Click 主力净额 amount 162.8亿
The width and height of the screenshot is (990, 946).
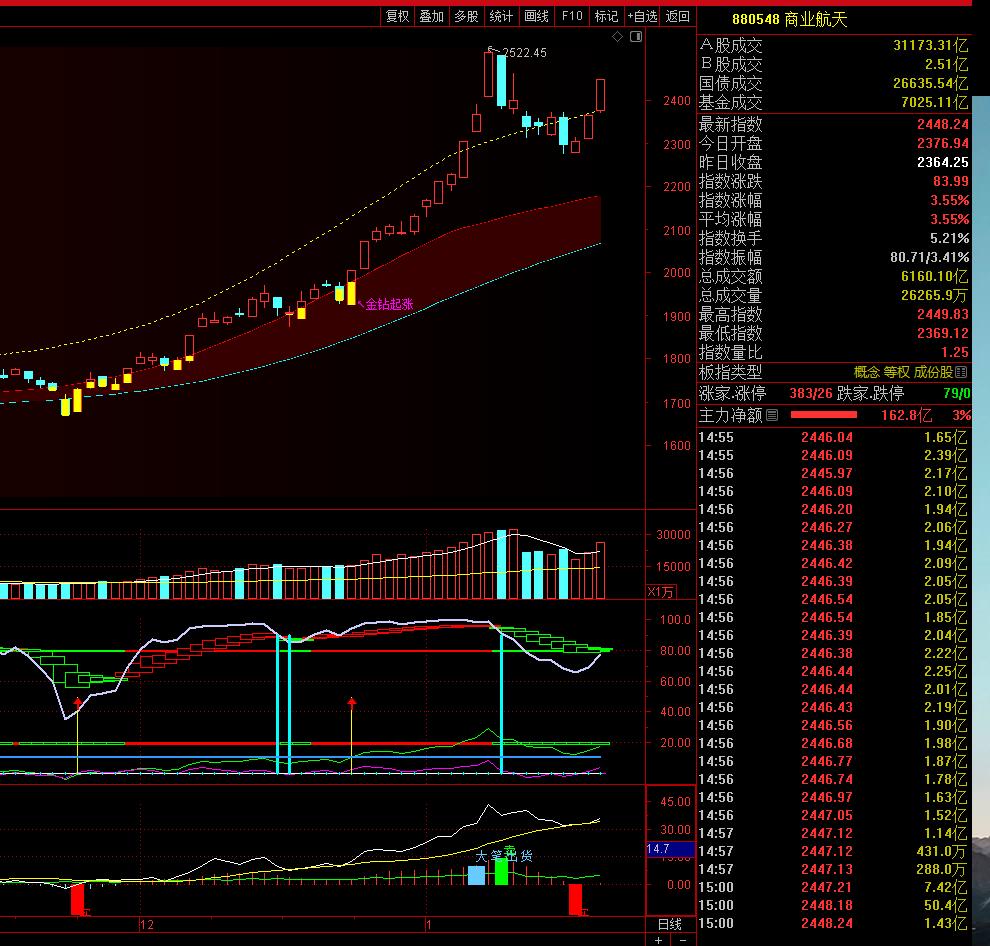tap(907, 415)
